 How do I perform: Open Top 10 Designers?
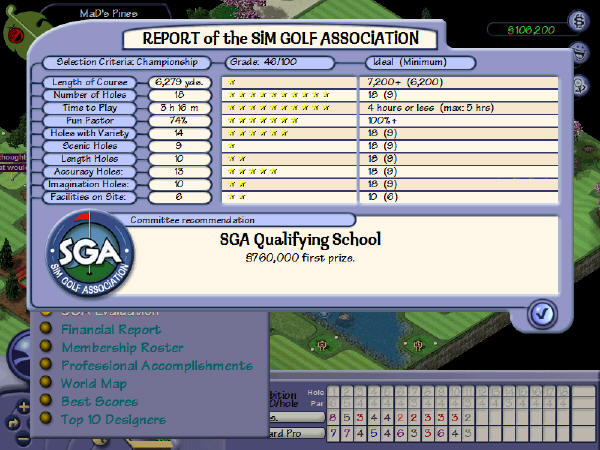(x=114, y=419)
